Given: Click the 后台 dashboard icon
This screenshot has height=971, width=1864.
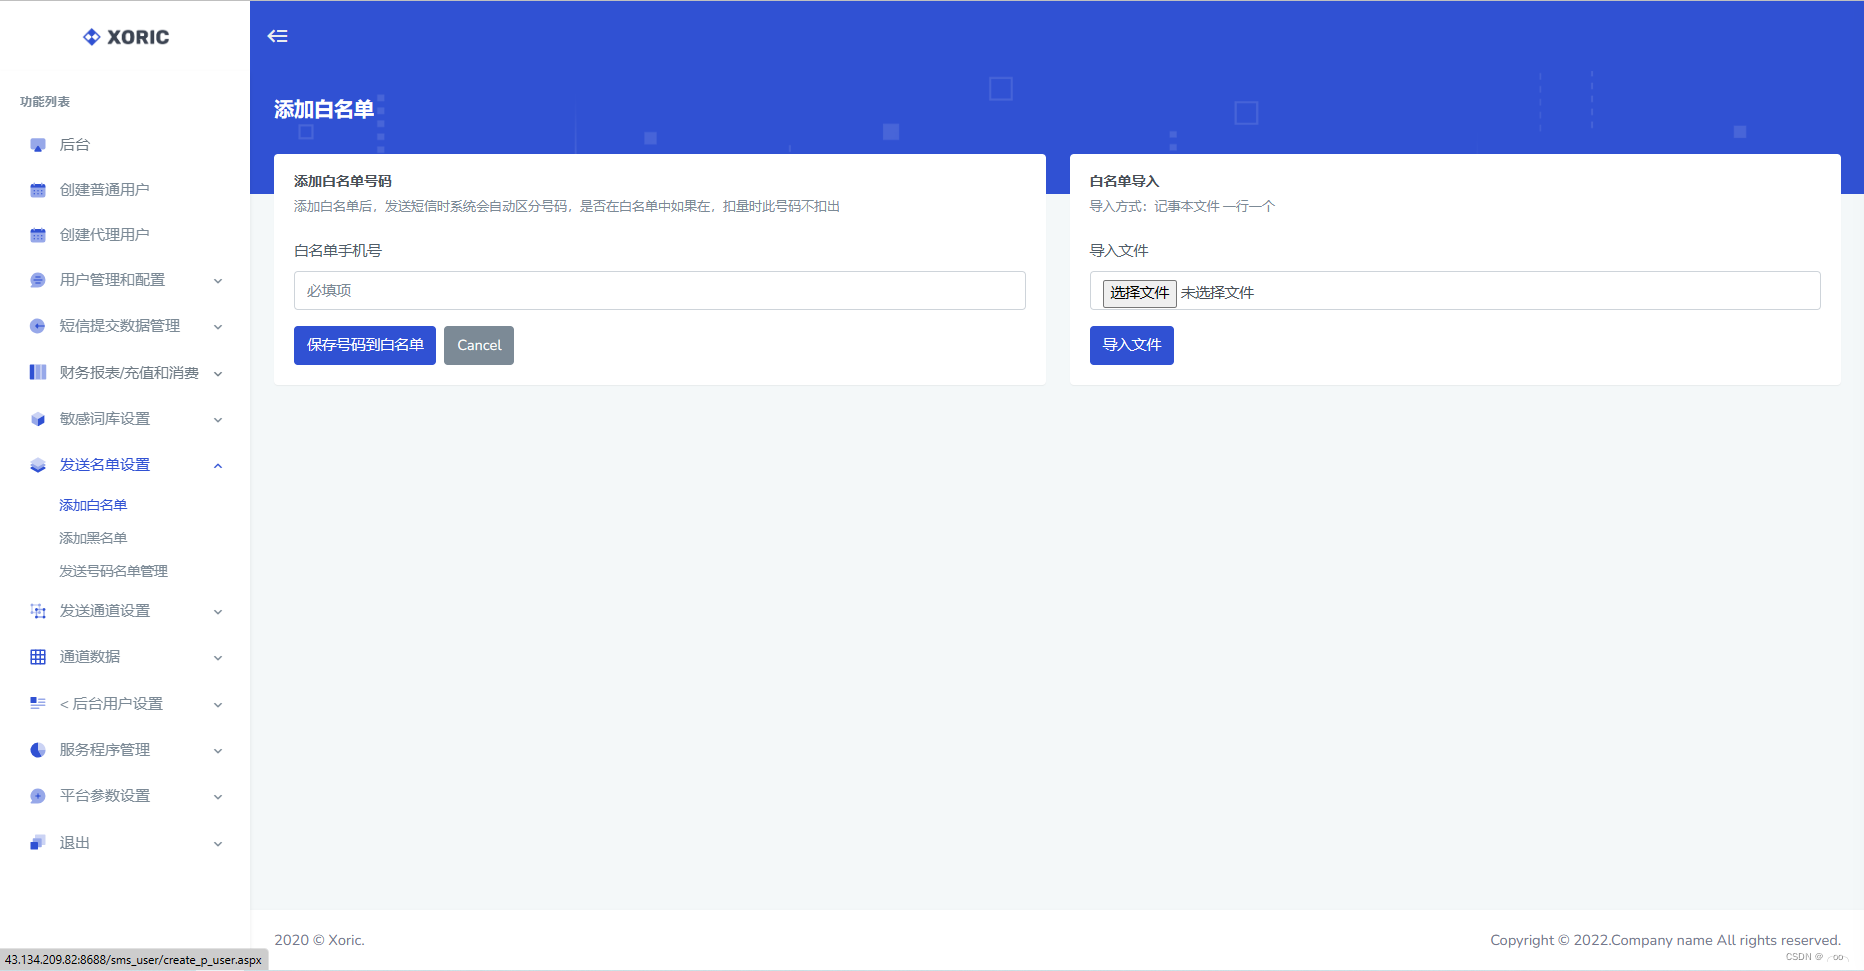Looking at the screenshot, I should (38, 145).
